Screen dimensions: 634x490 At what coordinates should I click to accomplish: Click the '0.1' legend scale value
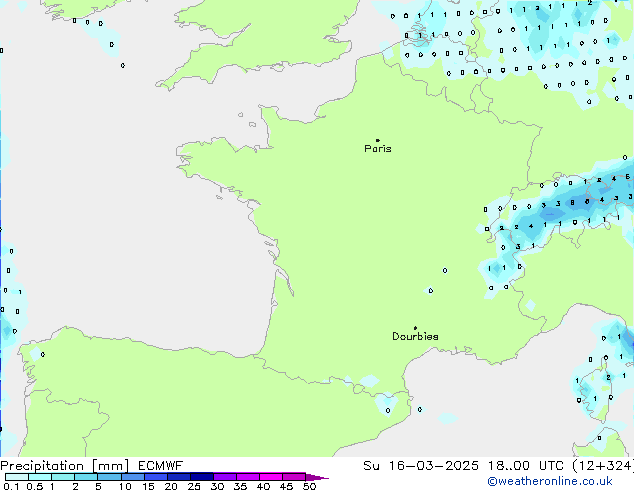click(11, 486)
